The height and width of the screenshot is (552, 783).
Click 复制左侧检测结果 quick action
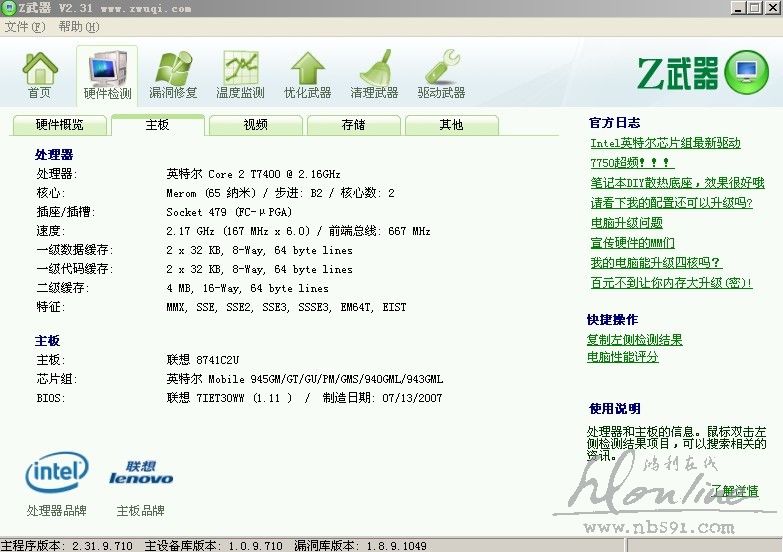pos(635,340)
